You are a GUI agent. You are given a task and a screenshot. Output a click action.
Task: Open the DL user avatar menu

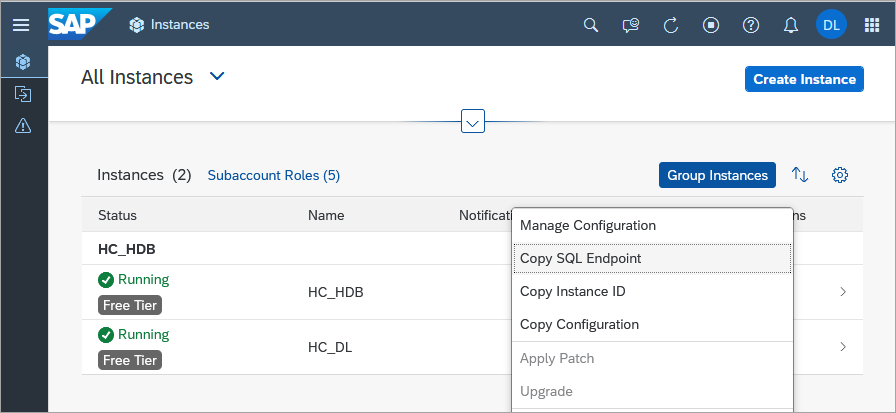tap(831, 25)
